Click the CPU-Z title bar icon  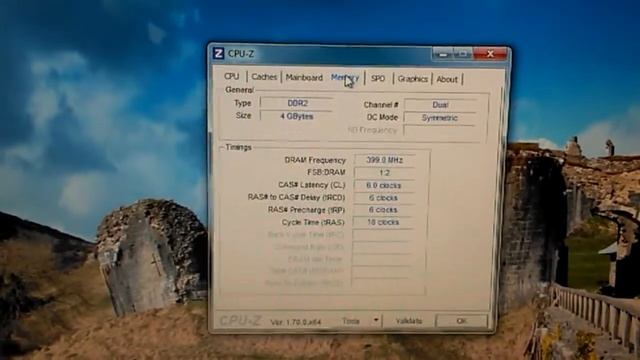pyautogui.click(x=218, y=53)
